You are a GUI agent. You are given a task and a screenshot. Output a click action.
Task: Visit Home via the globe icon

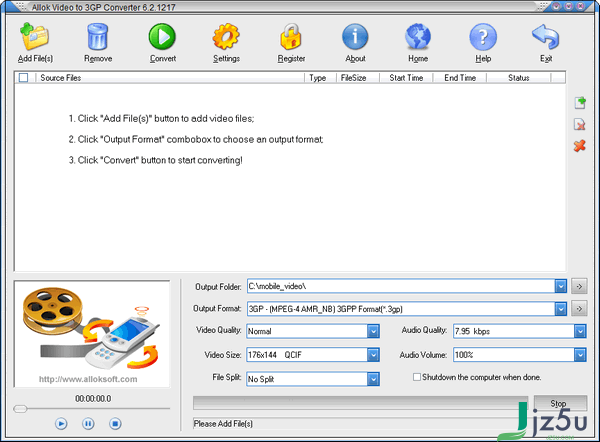(418, 37)
